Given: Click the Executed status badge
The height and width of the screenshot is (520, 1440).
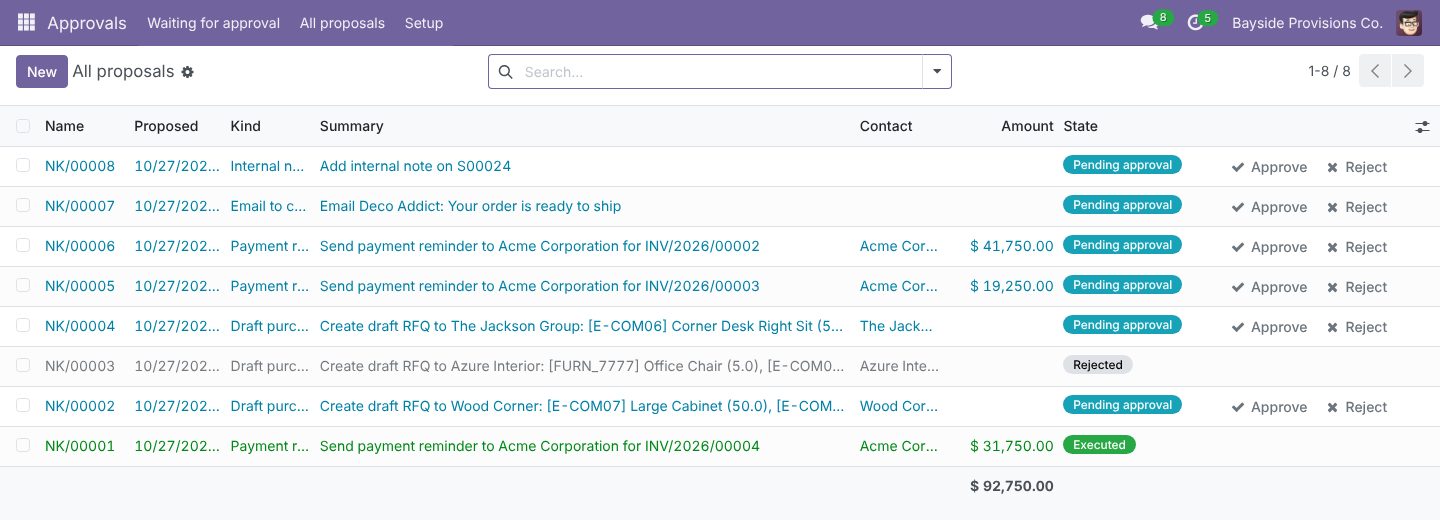Looking at the screenshot, I should pos(1099,445).
